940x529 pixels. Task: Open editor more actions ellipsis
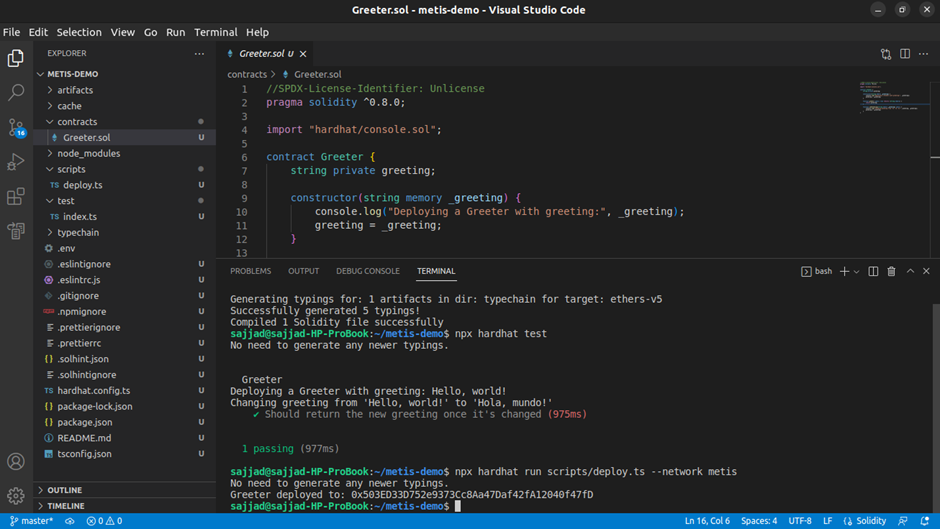pyautogui.click(x=924, y=54)
